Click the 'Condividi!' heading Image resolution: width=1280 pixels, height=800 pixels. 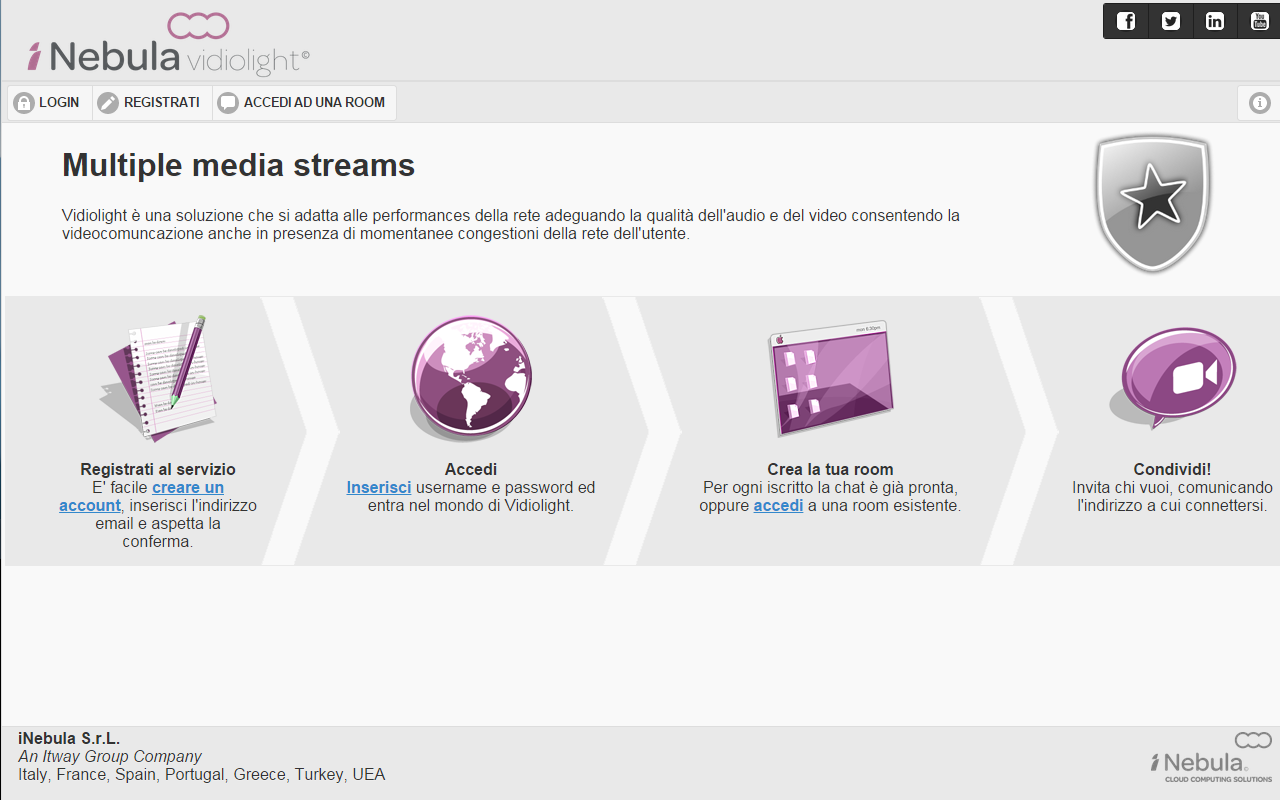point(1172,469)
